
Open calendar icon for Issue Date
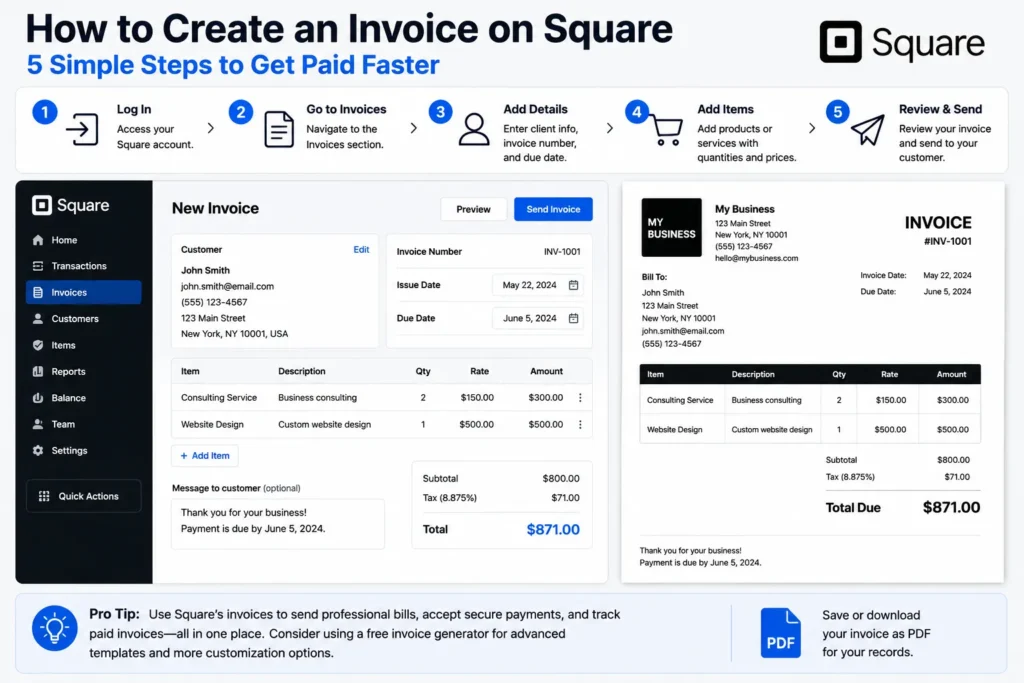pyautogui.click(x=573, y=285)
